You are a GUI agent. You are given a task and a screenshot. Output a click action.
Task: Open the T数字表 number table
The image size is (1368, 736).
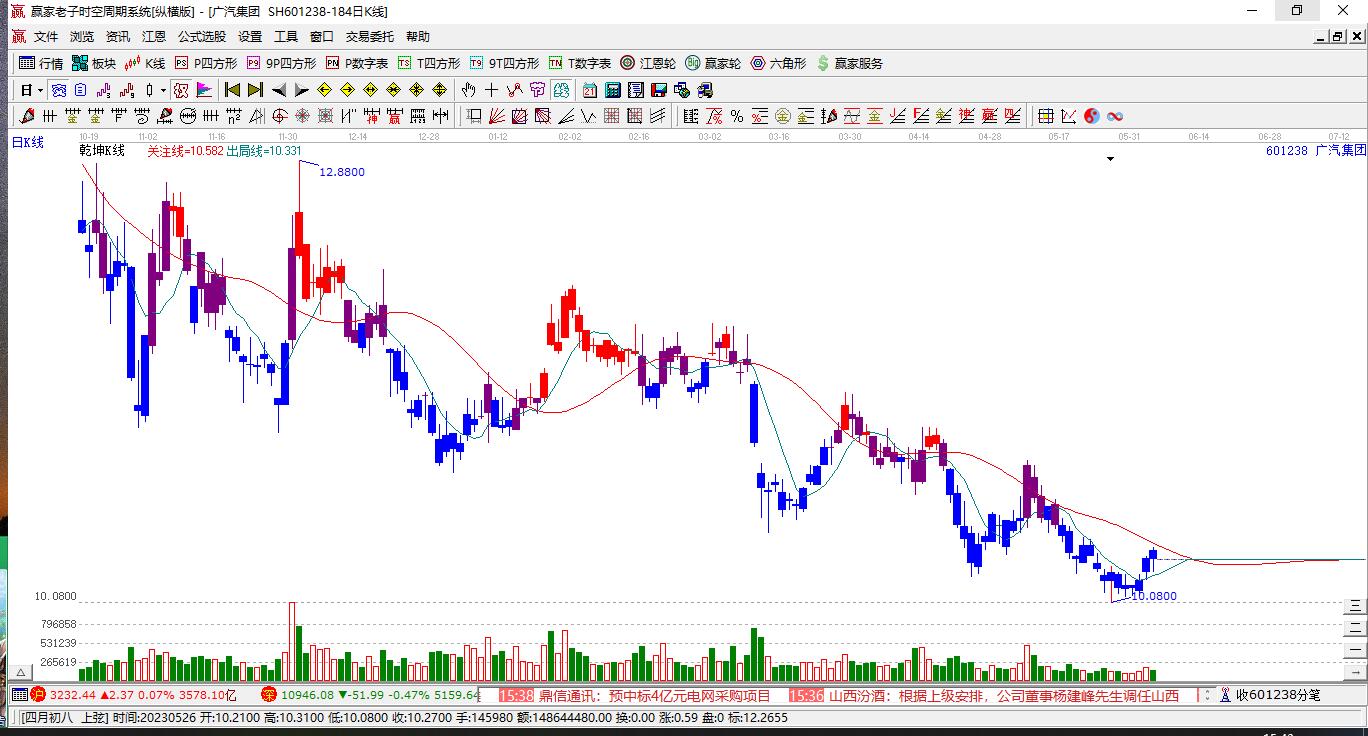[x=579, y=63]
